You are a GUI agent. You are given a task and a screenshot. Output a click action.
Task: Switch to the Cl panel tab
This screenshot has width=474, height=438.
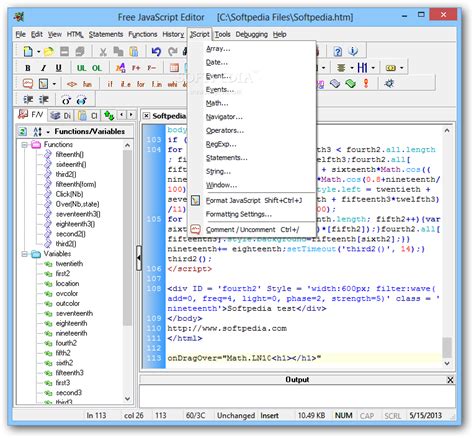[x=87, y=116]
